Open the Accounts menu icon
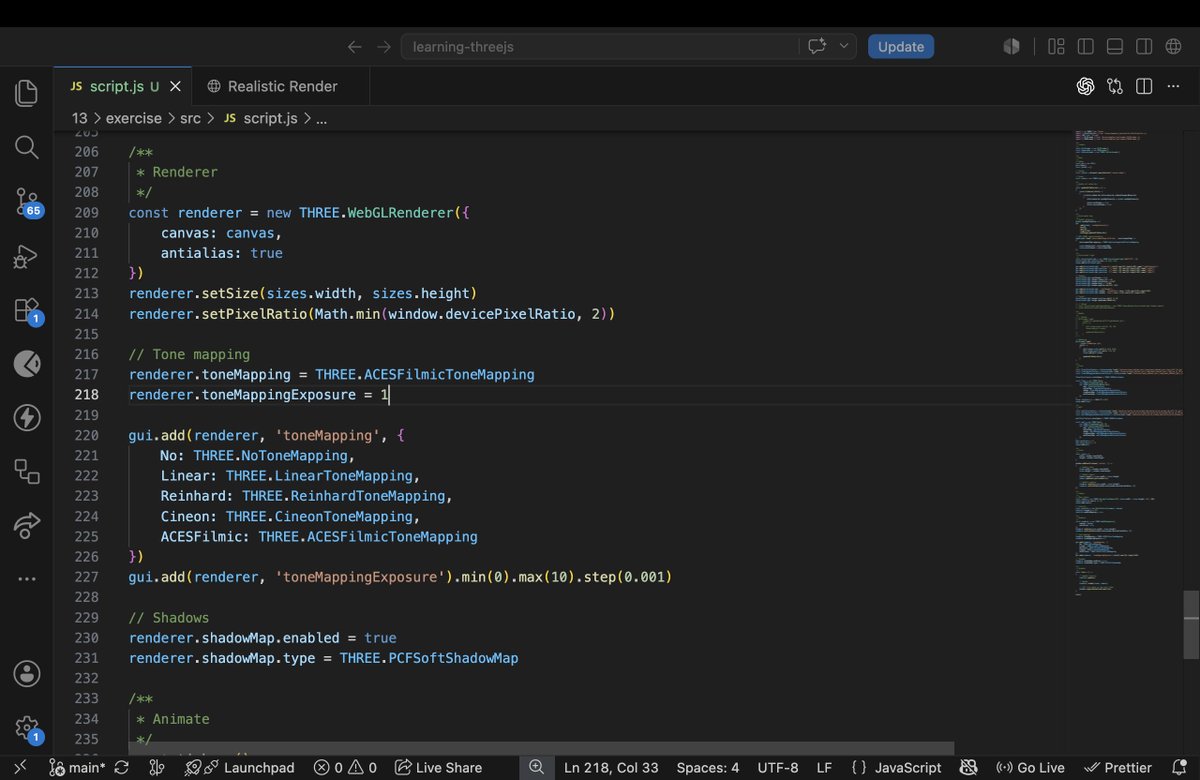The image size is (1200, 780). point(27,673)
